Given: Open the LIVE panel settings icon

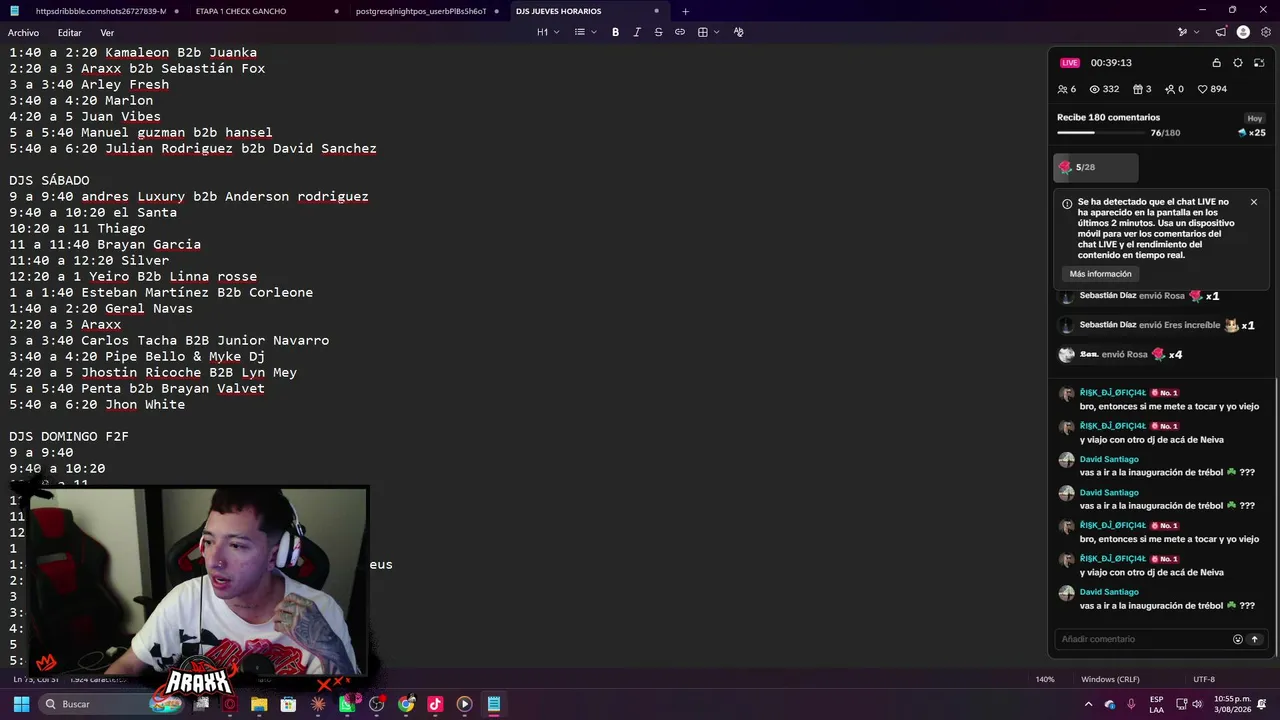Looking at the screenshot, I should 1238,63.
